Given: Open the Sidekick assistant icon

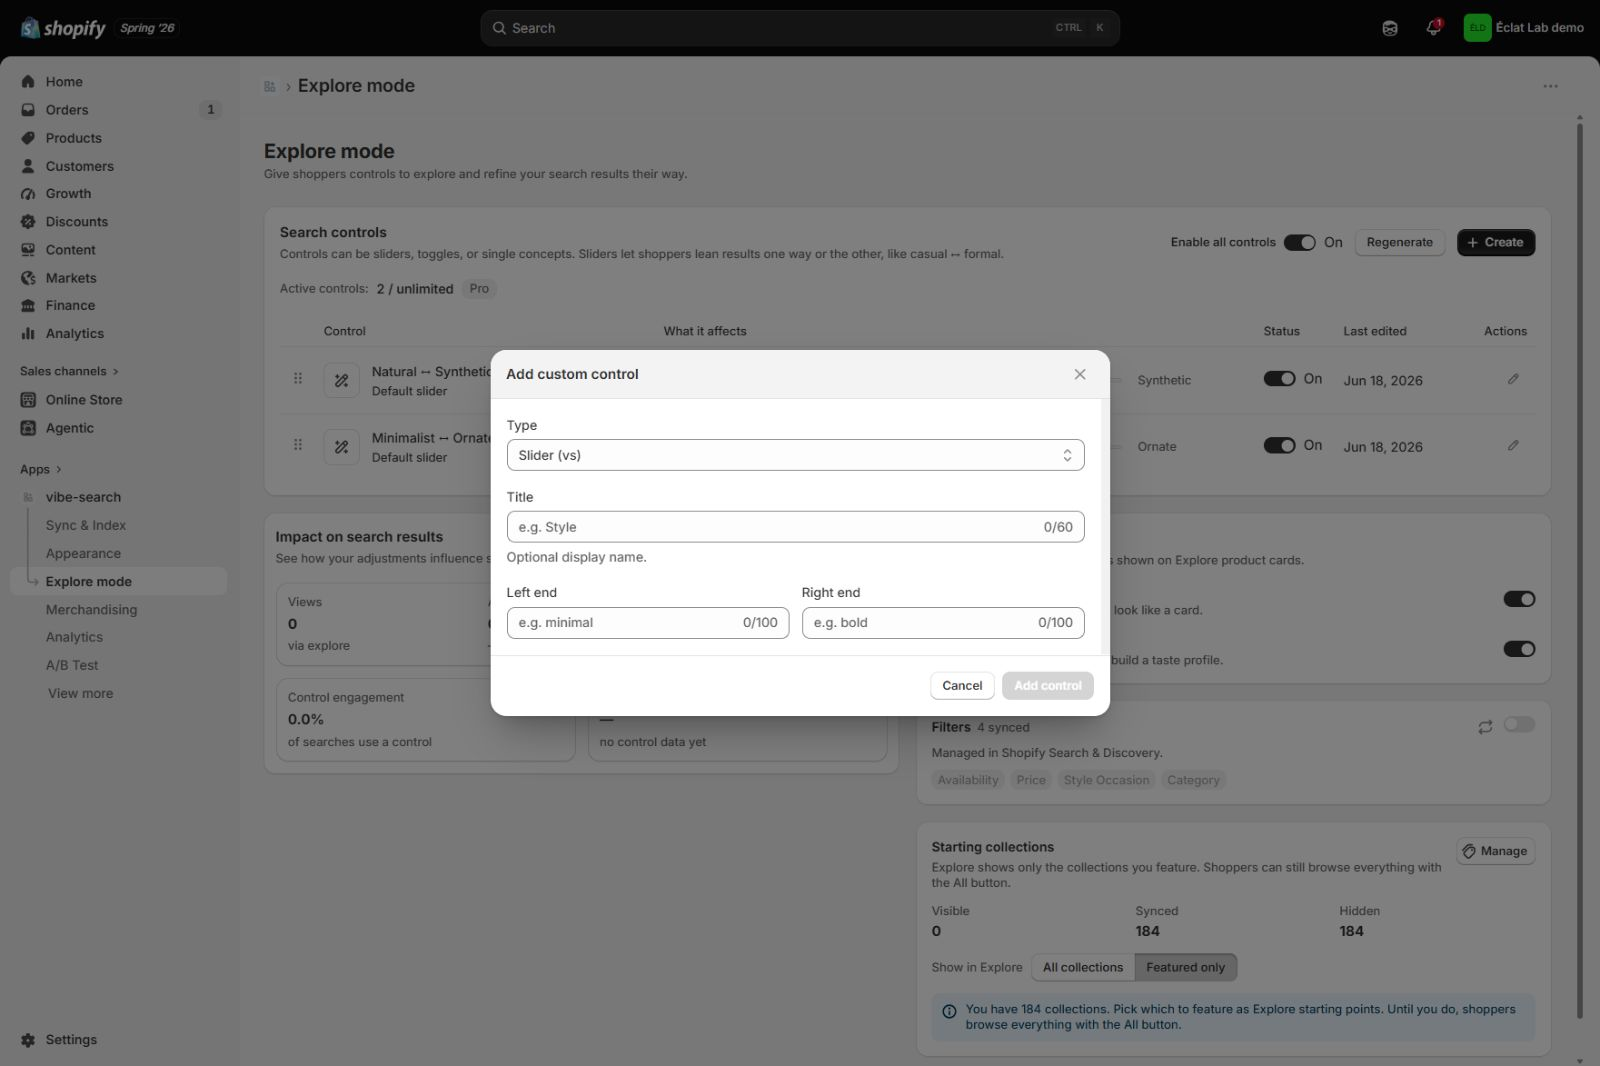Looking at the screenshot, I should click(1390, 28).
